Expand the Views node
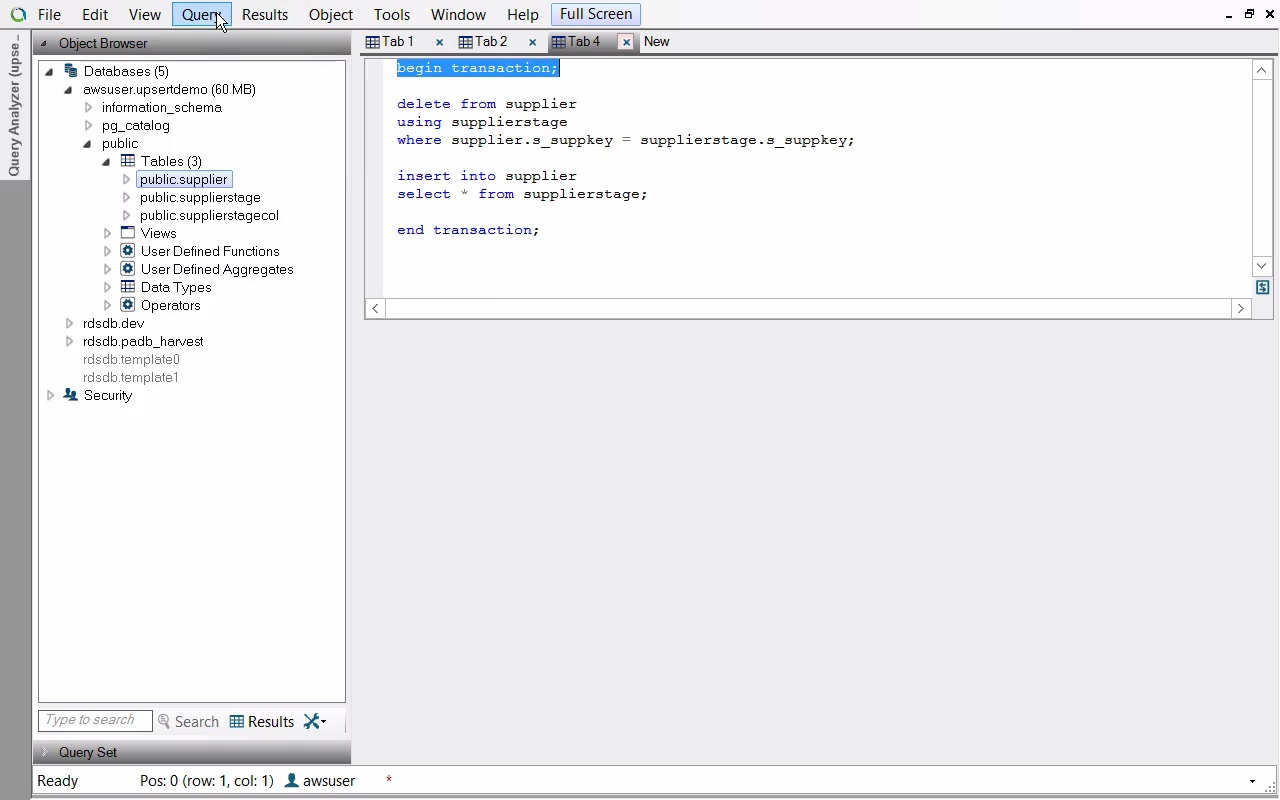1280x800 pixels. 107,233
